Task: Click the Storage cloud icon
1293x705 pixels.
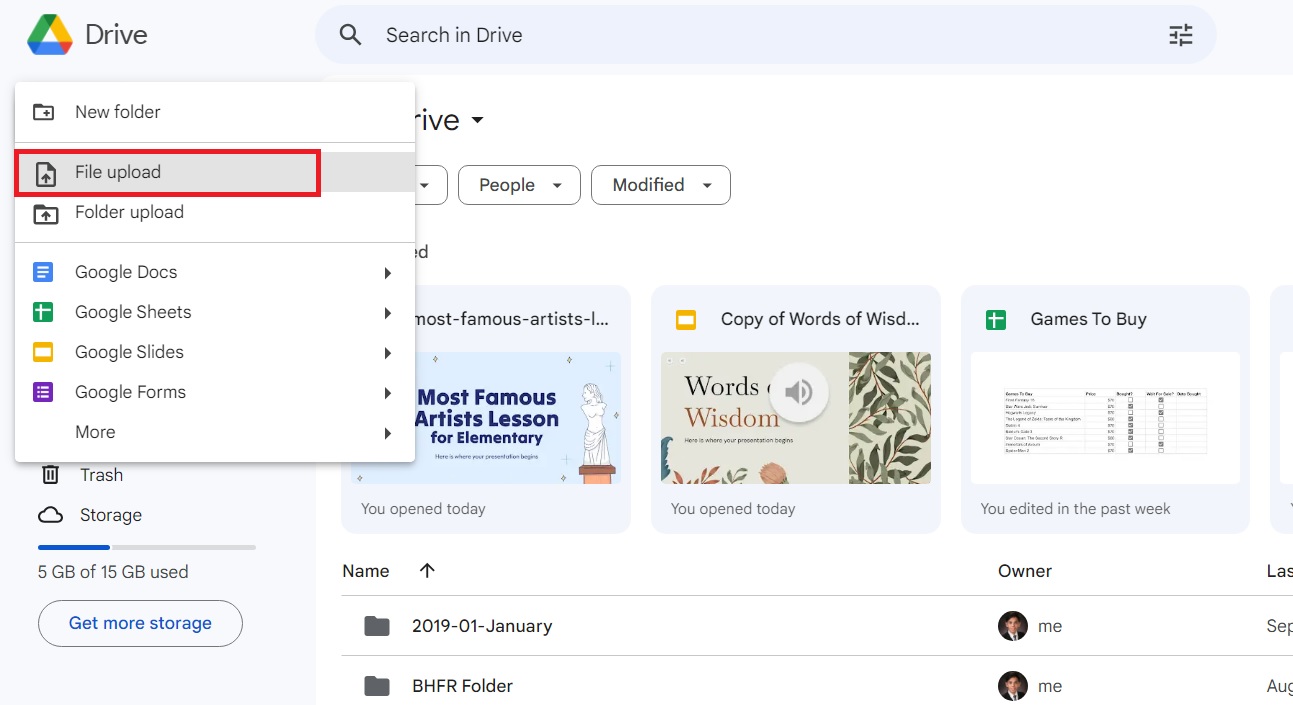Action: click(50, 515)
